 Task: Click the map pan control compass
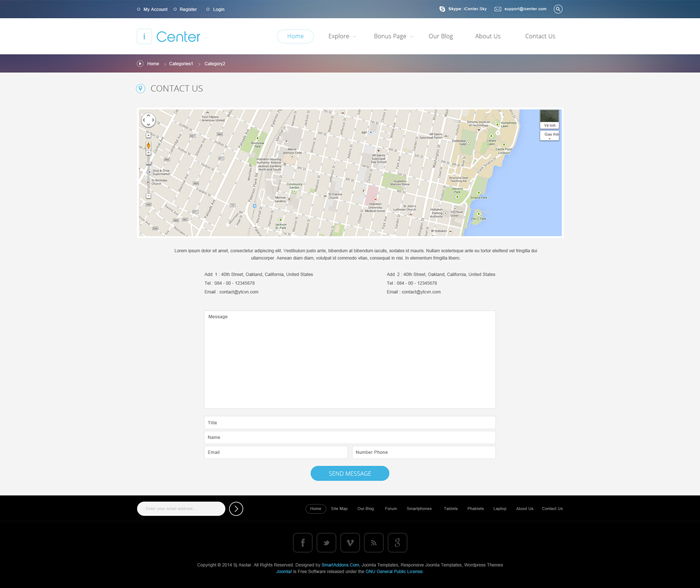pyautogui.click(x=148, y=121)
